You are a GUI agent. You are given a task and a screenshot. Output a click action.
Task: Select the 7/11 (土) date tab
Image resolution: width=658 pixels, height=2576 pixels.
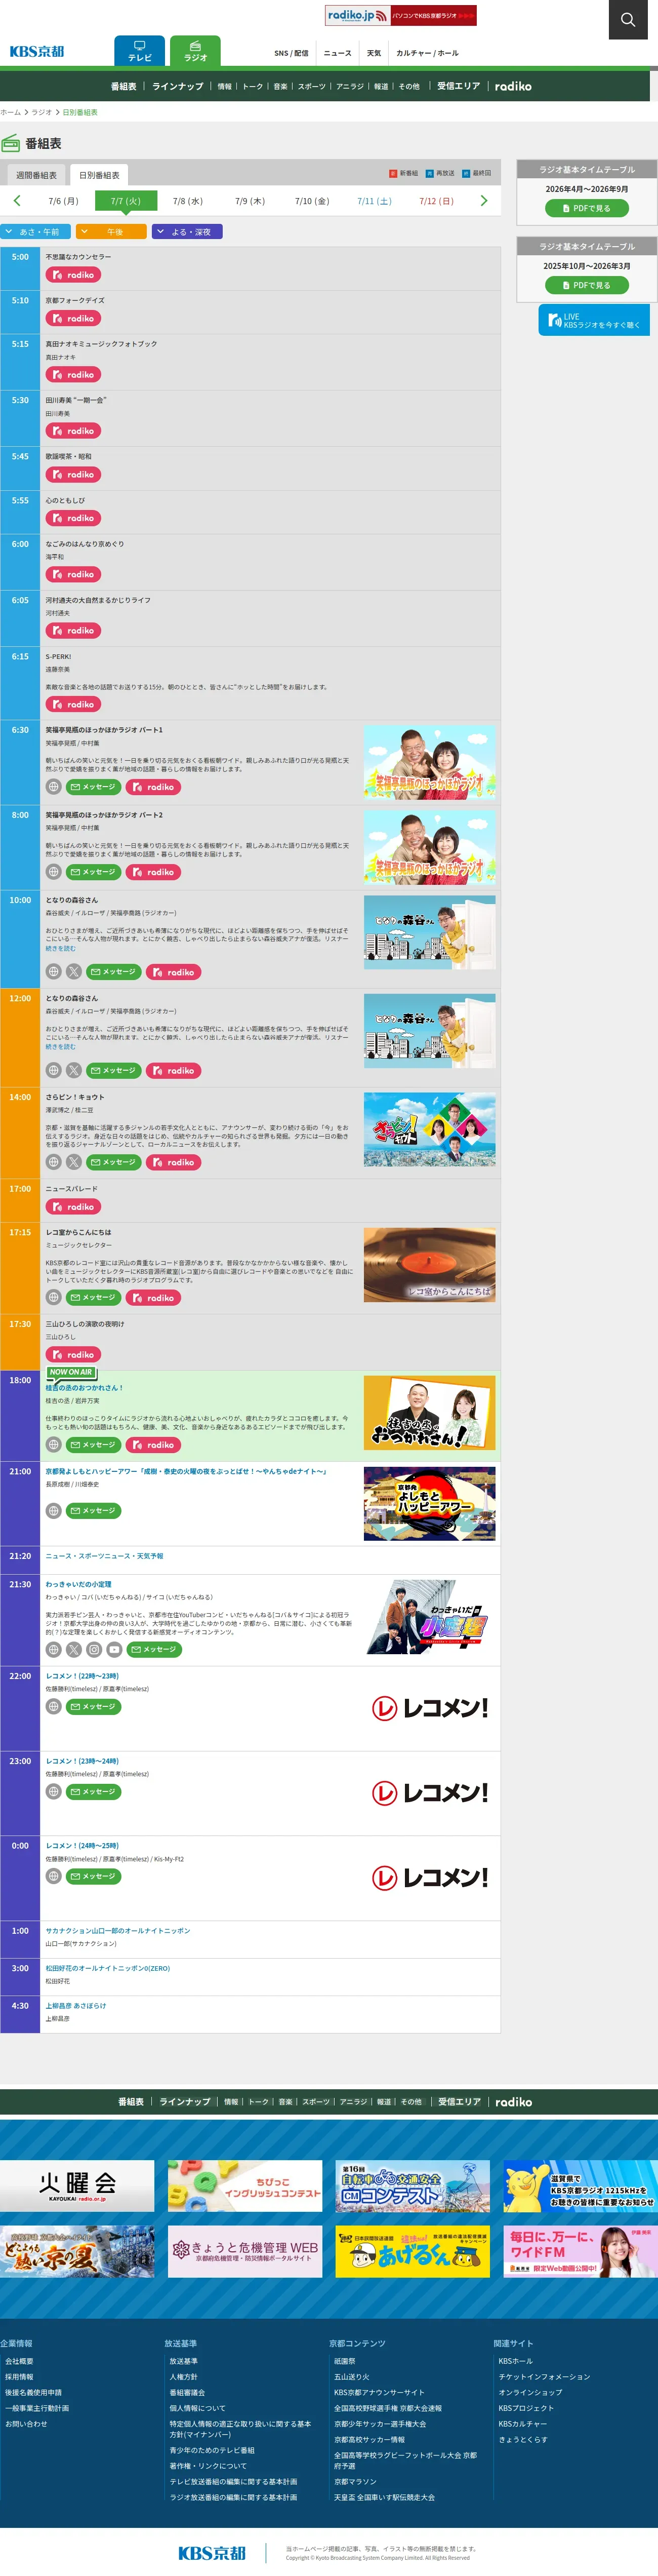374,201
